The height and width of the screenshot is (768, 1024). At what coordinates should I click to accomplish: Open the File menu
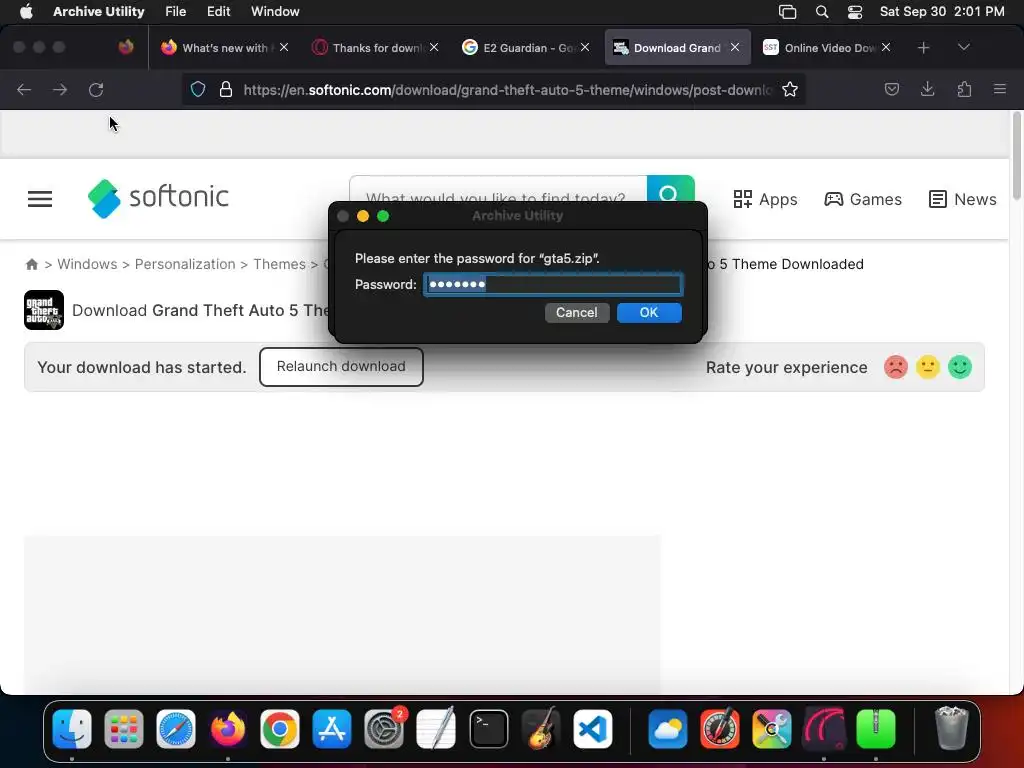[x=176, y=11]
